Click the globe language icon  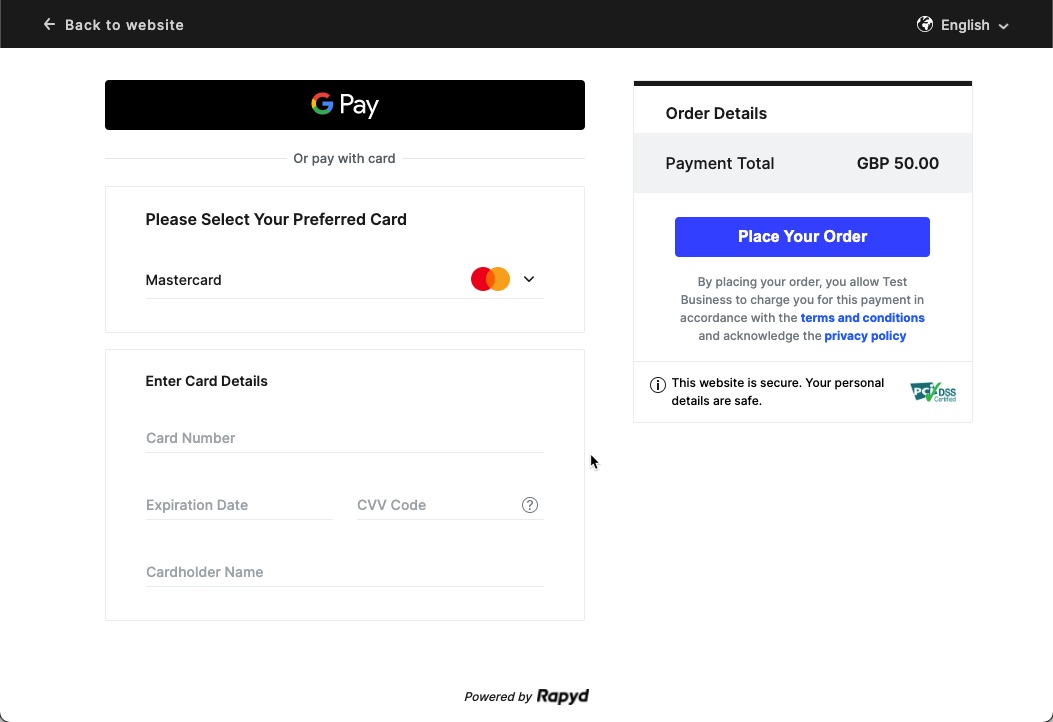pyautogui.click(x=925, y=25)
